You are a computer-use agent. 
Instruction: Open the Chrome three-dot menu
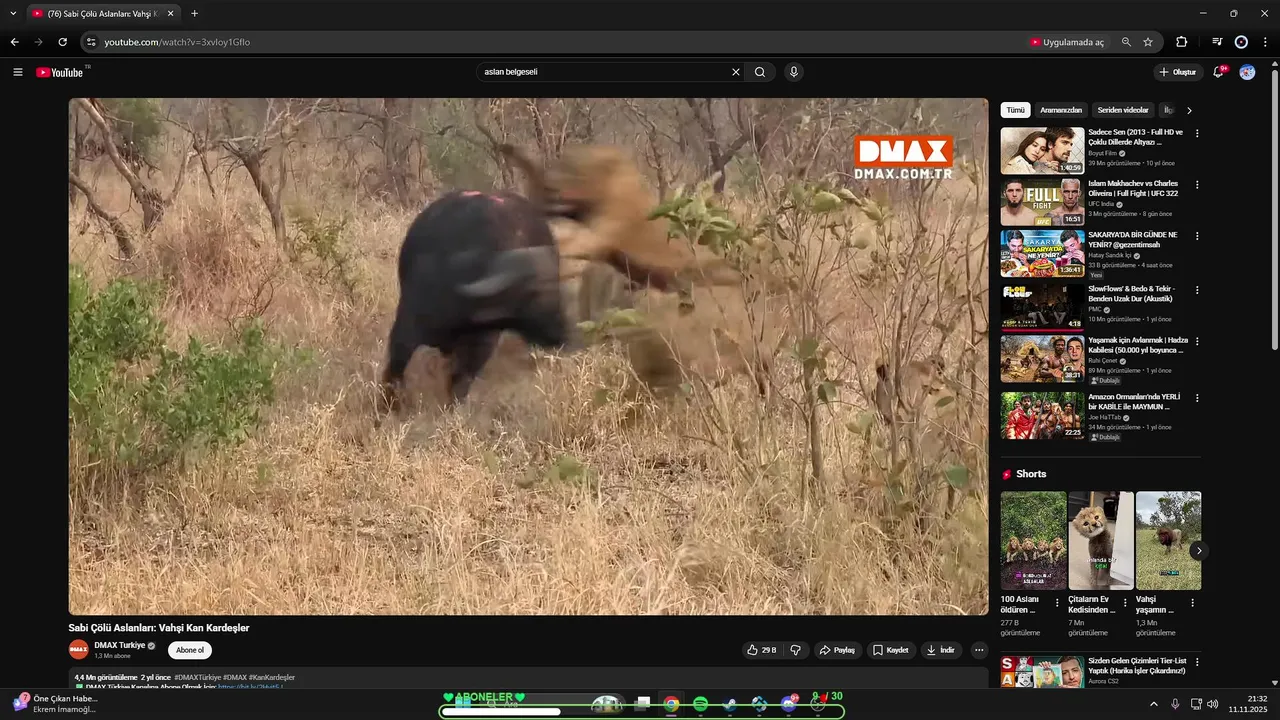pos(1265,42)
